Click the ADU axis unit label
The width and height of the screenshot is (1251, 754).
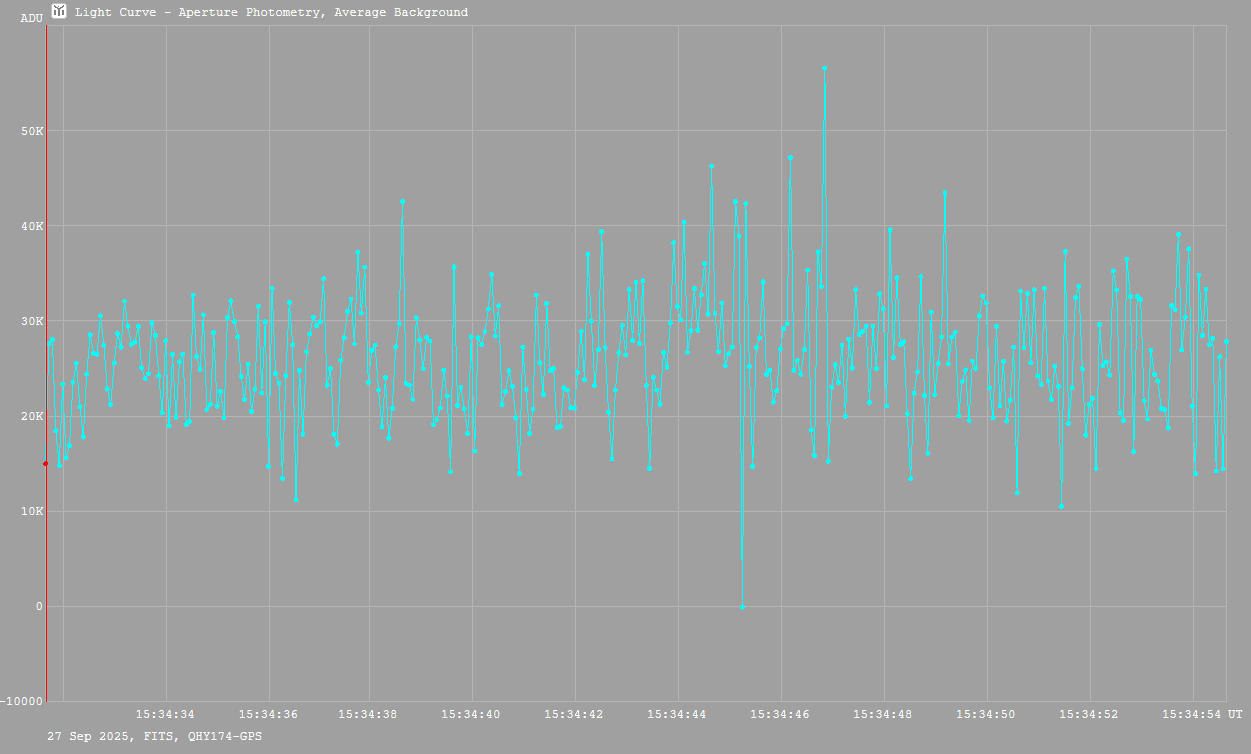[x=32, y=18]
